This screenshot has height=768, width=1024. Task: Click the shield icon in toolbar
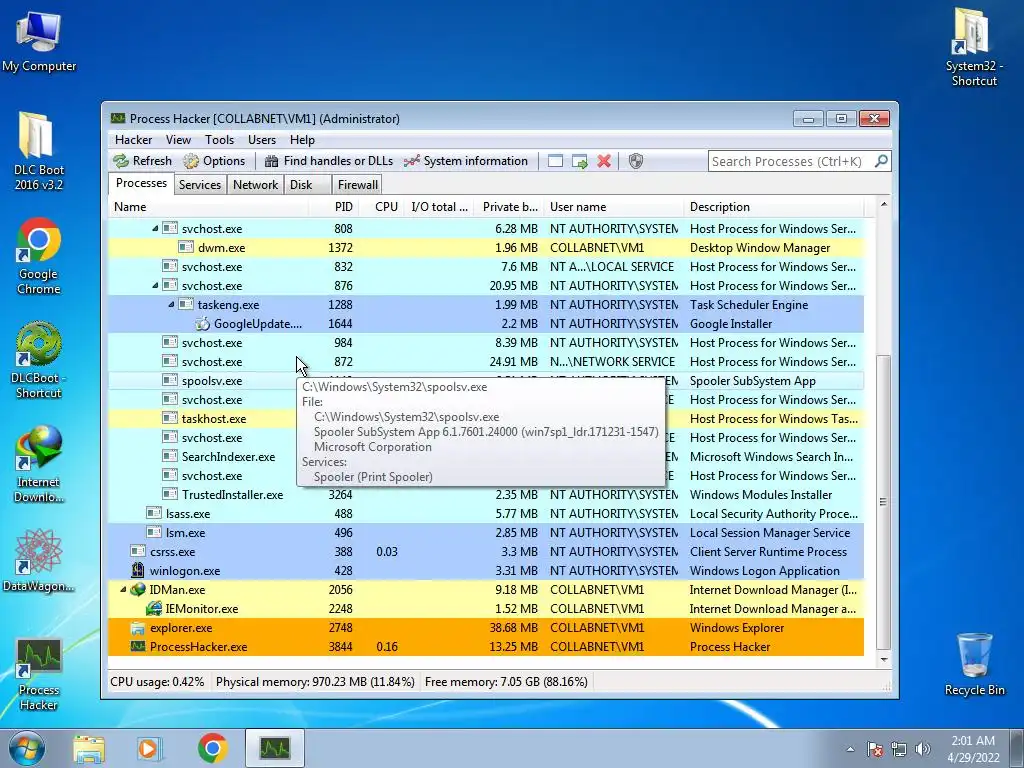[635, 161]
